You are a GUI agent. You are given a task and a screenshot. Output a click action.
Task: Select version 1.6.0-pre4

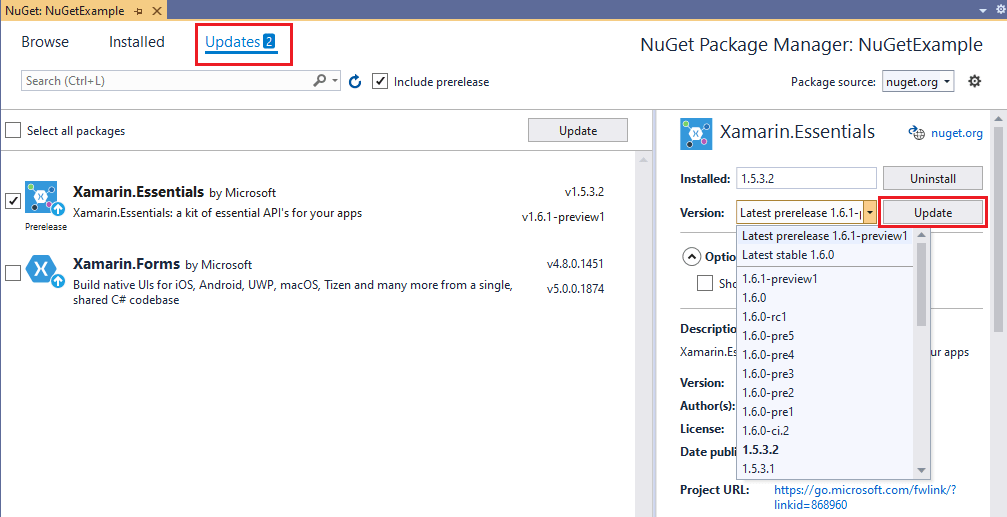coord(825,355)
